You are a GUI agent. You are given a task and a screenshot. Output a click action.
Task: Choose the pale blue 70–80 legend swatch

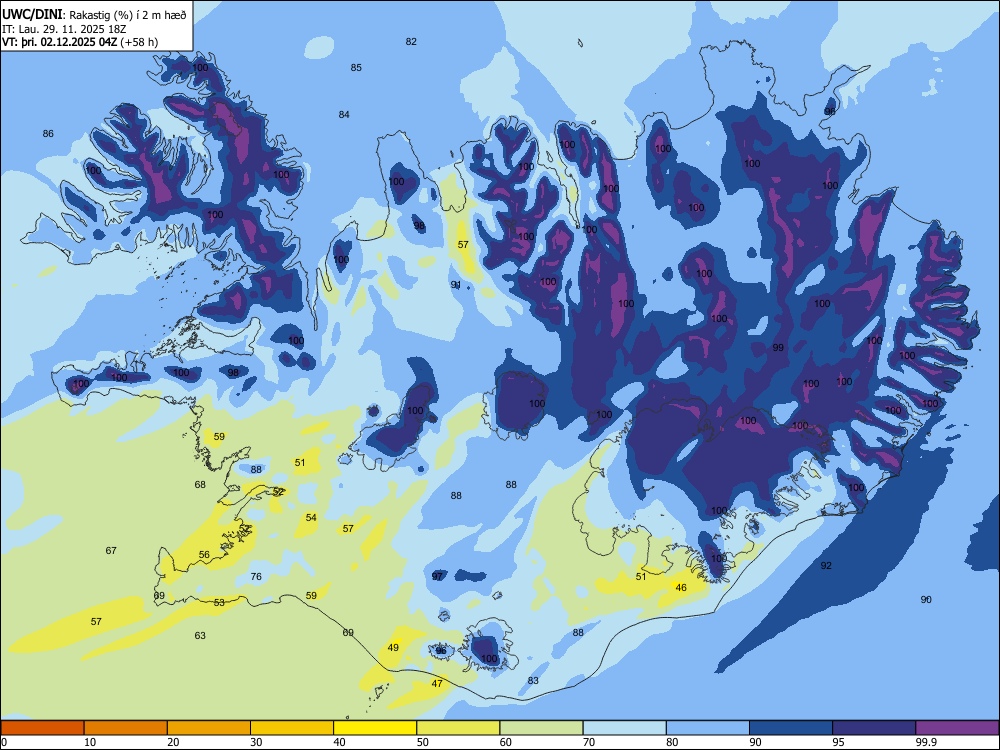point(624,728)
